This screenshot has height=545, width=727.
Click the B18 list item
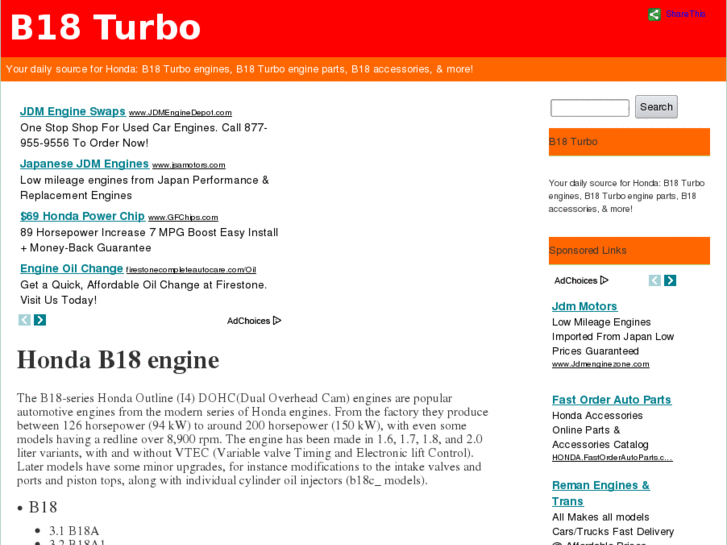[43, 507]
